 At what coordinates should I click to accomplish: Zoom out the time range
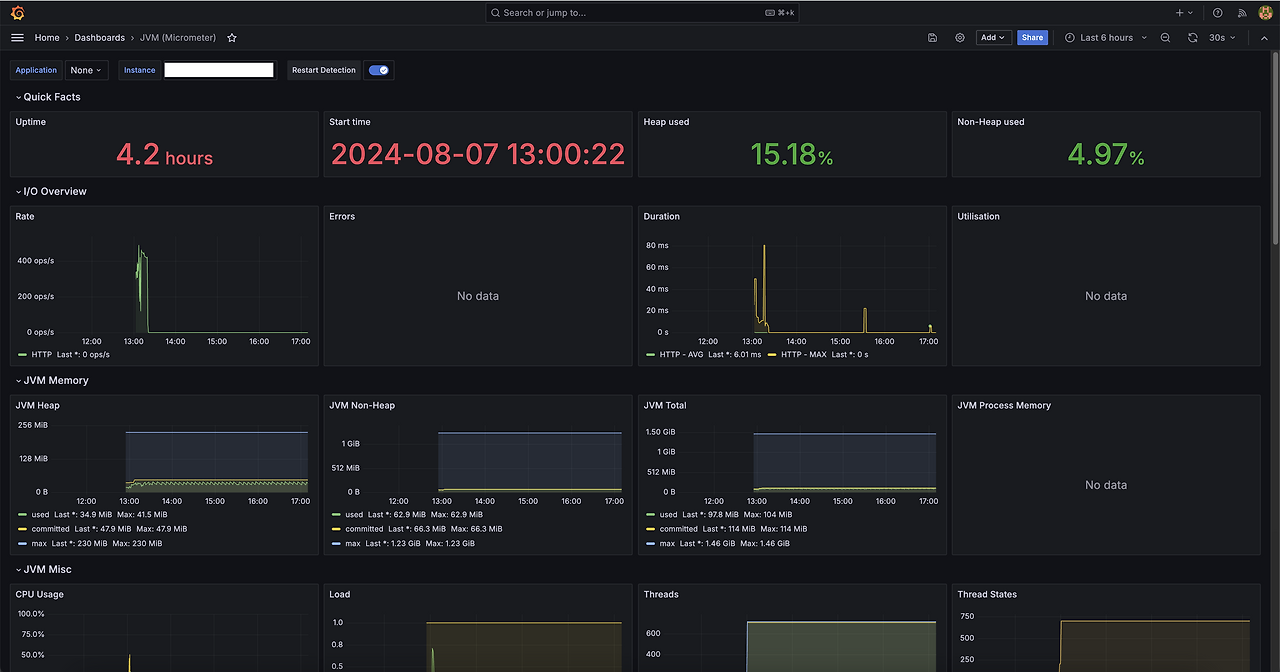pos(1165,37)
